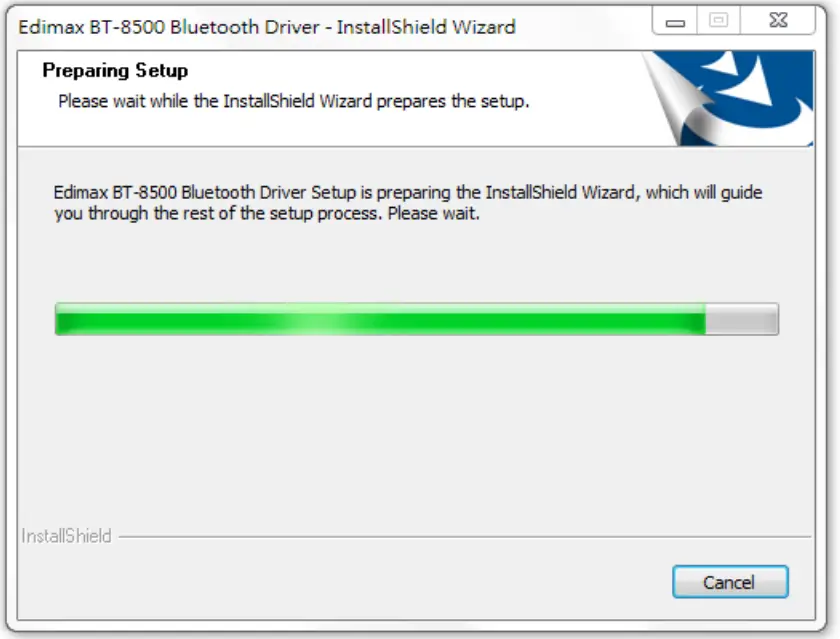Select the "Preparing Setup" heading
840x639 pixels.
115,70
